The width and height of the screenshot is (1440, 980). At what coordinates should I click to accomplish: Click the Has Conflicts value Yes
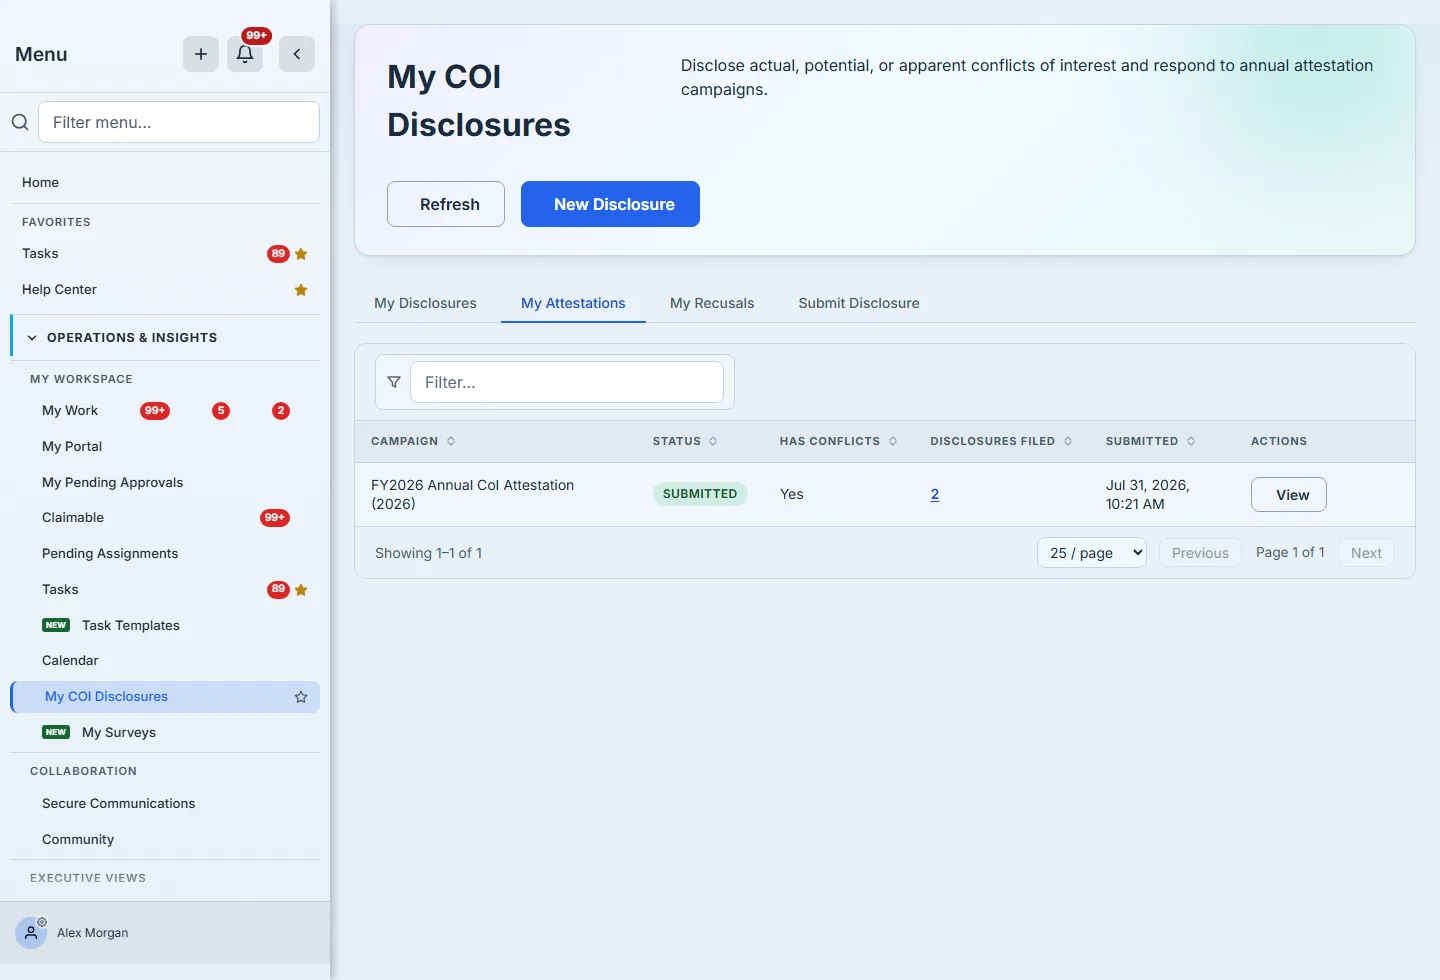(792, 494)
